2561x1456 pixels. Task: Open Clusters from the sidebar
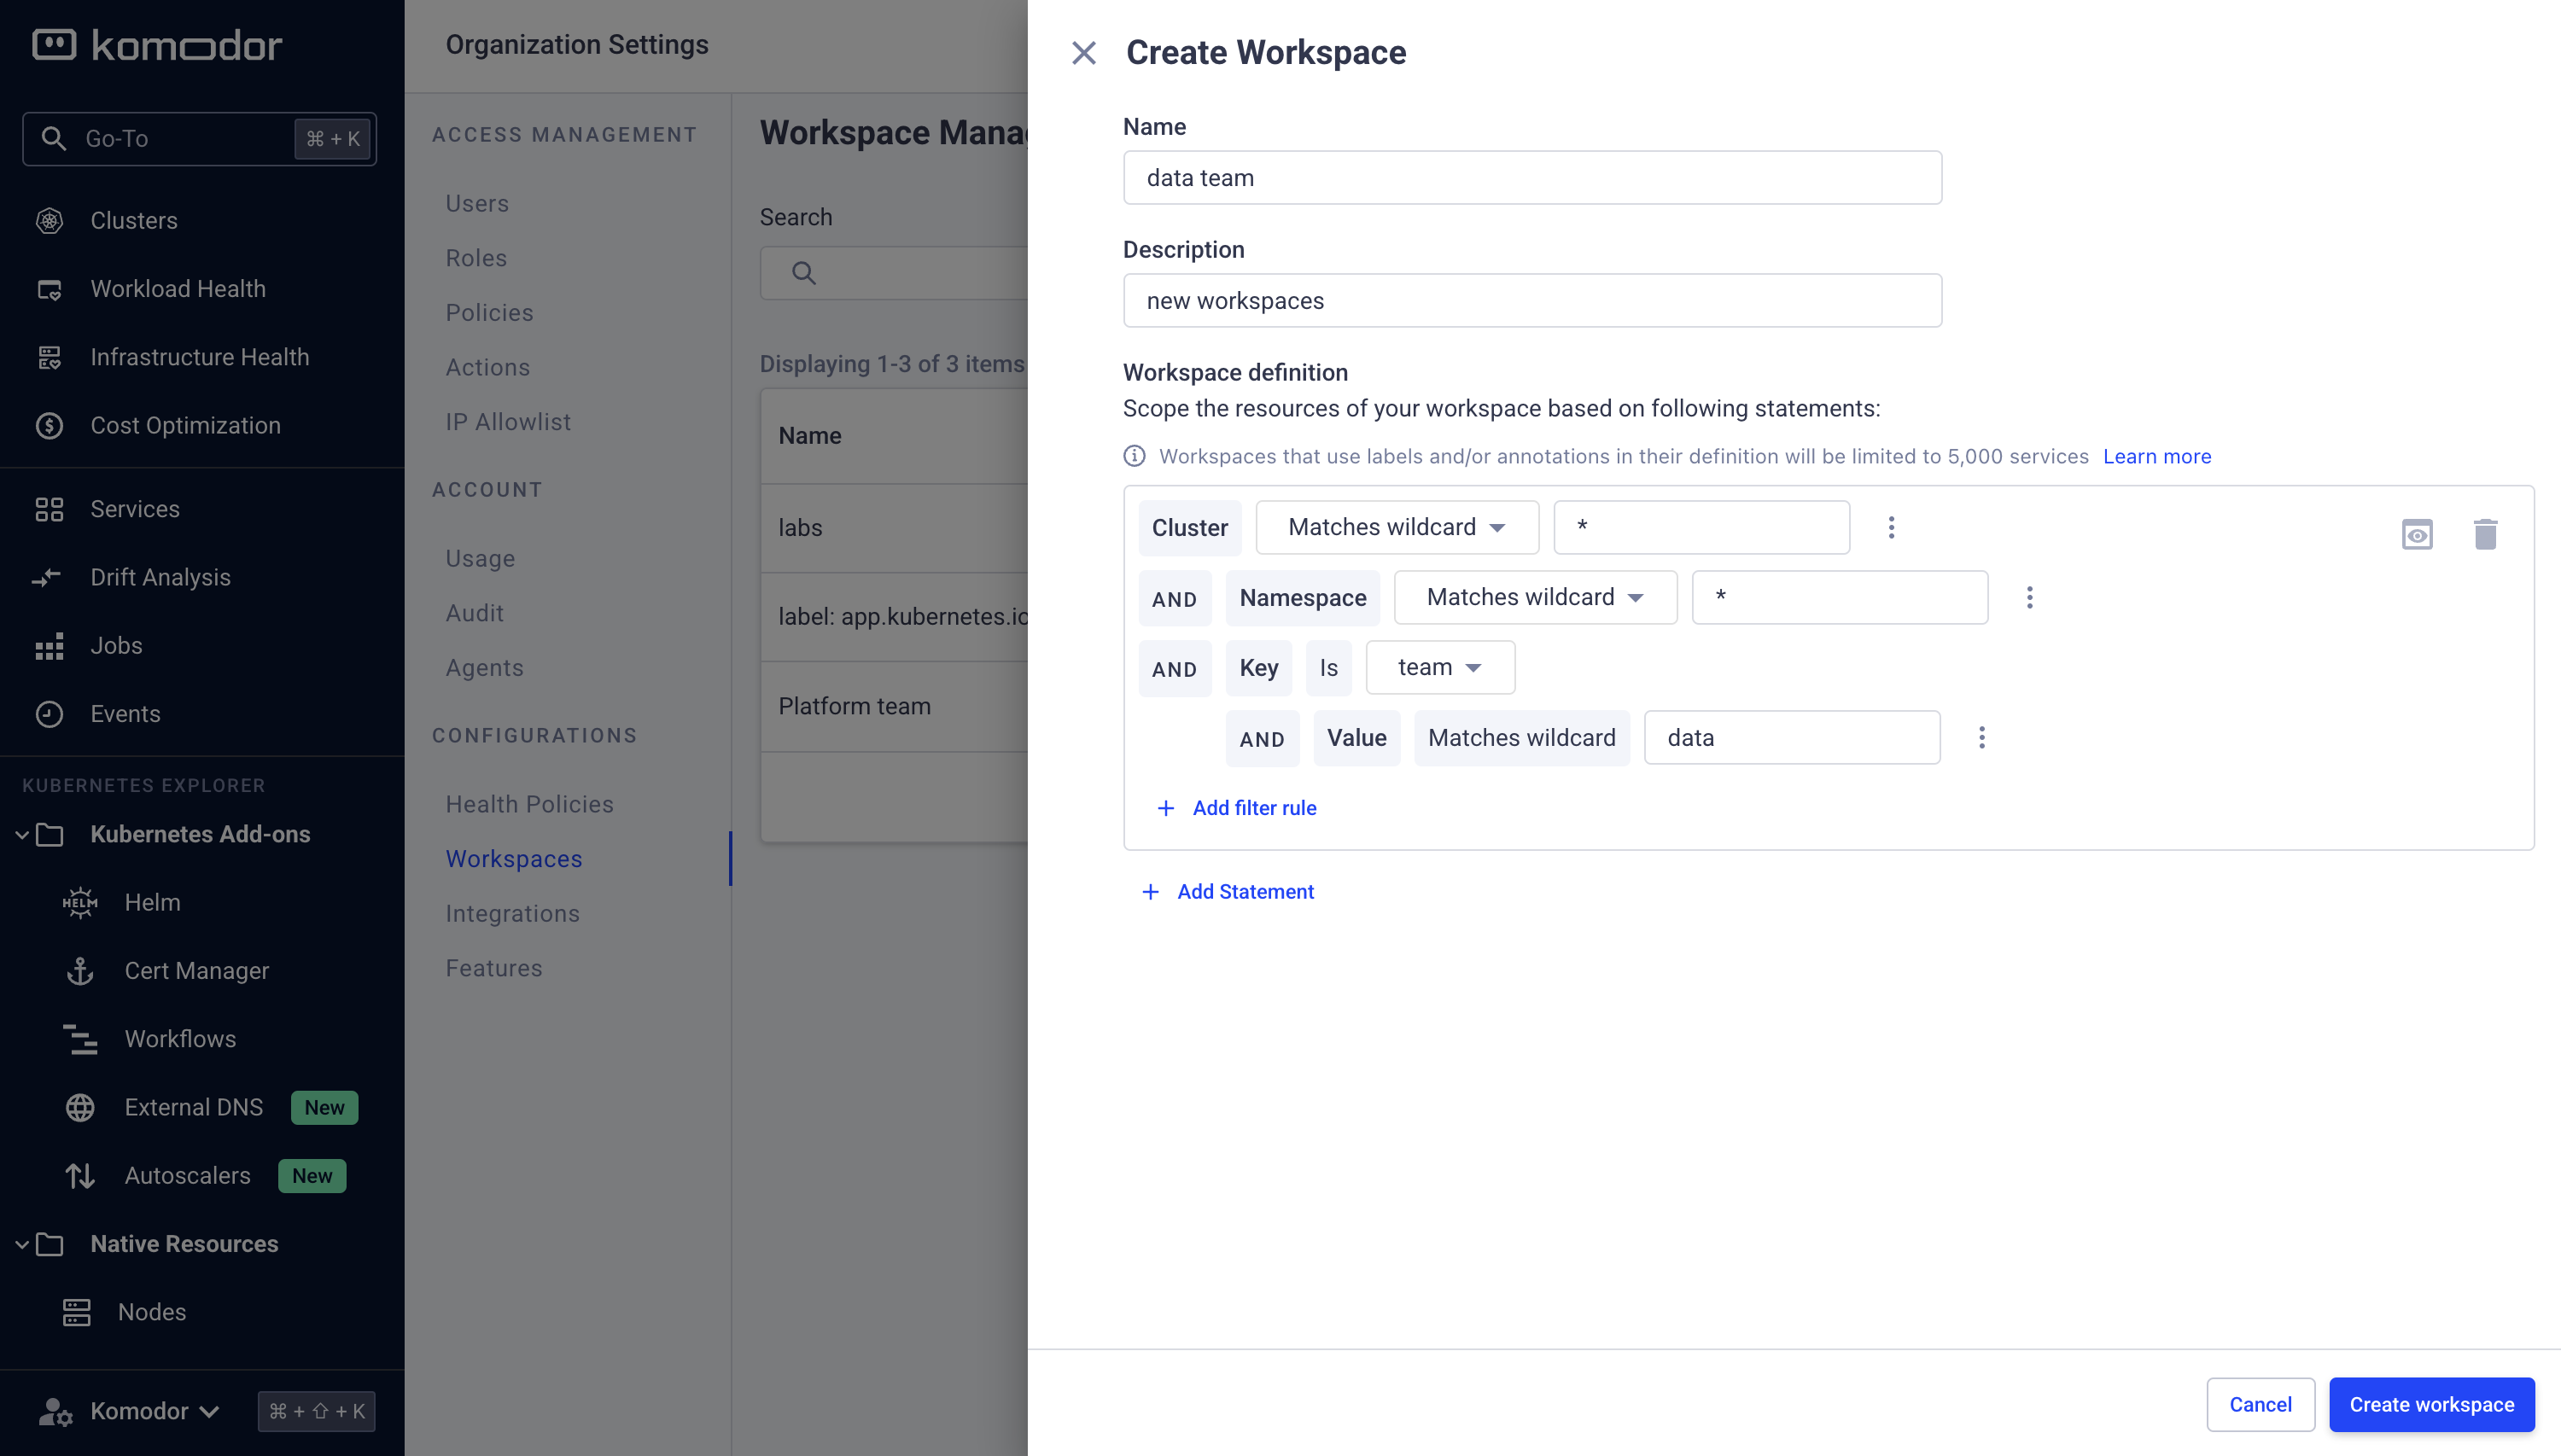(x=134, y=220)
